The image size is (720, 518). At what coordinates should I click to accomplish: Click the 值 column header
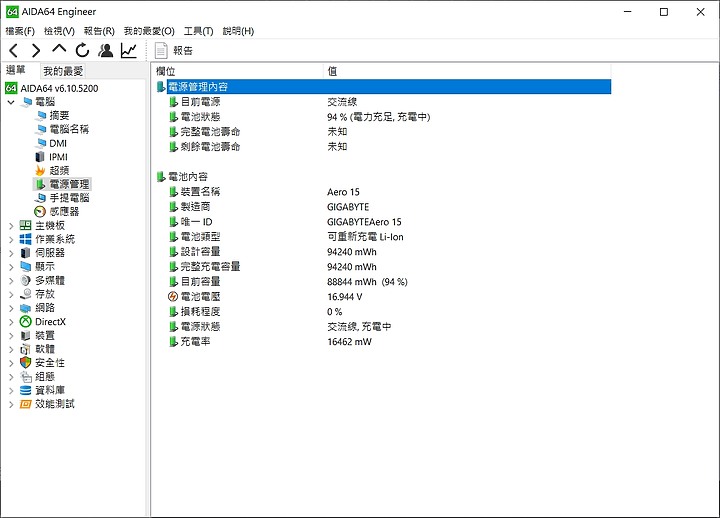467,71
